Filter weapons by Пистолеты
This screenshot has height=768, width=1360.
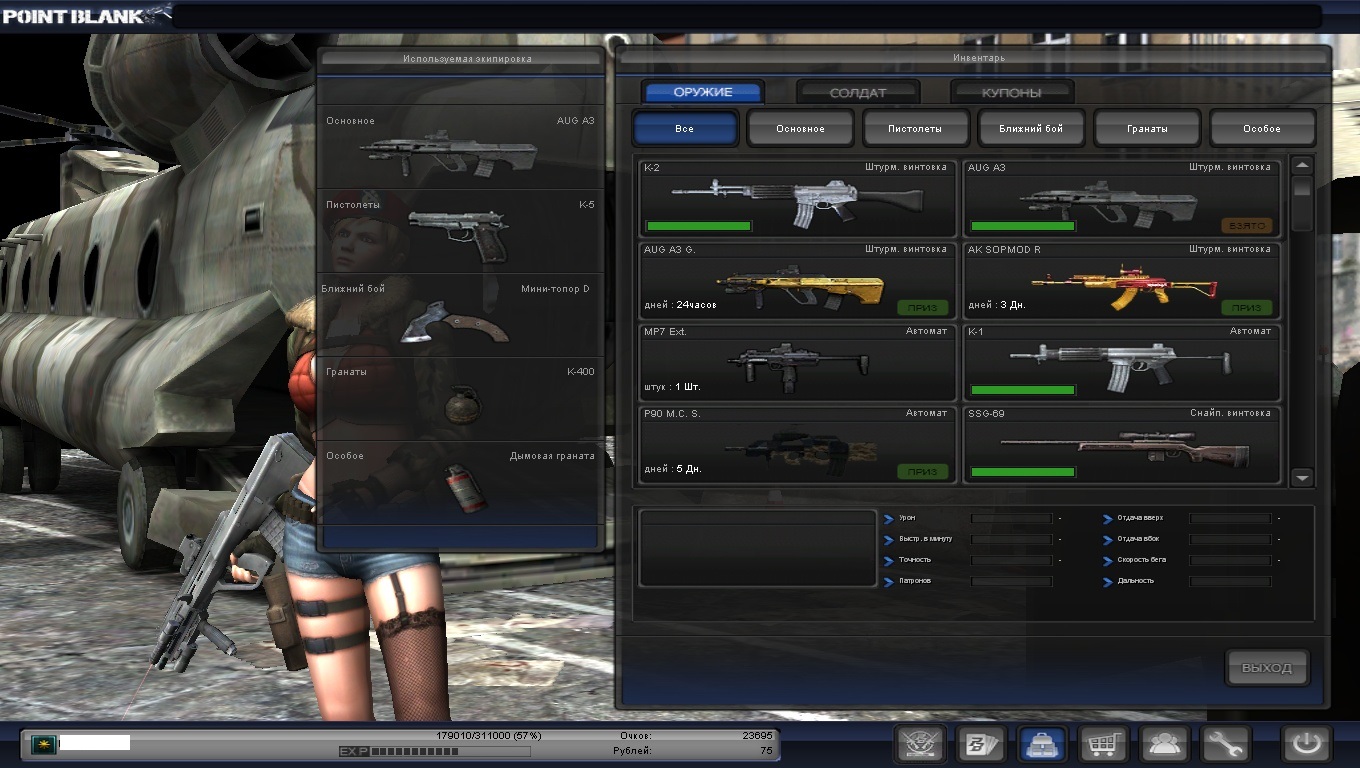pos(916,129)
